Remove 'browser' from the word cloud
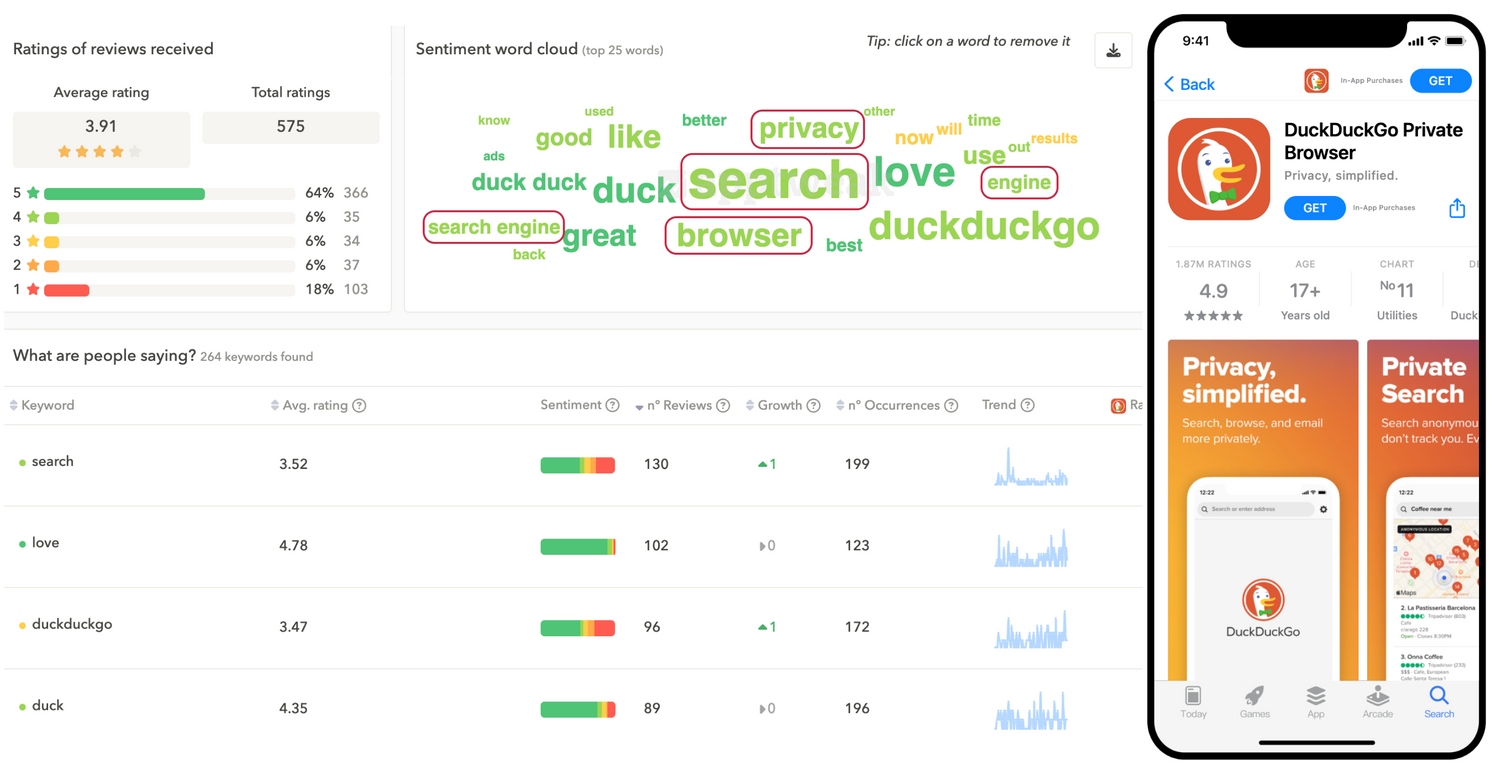The height and width of the screenshot is (774, 1500). (738, 235)
